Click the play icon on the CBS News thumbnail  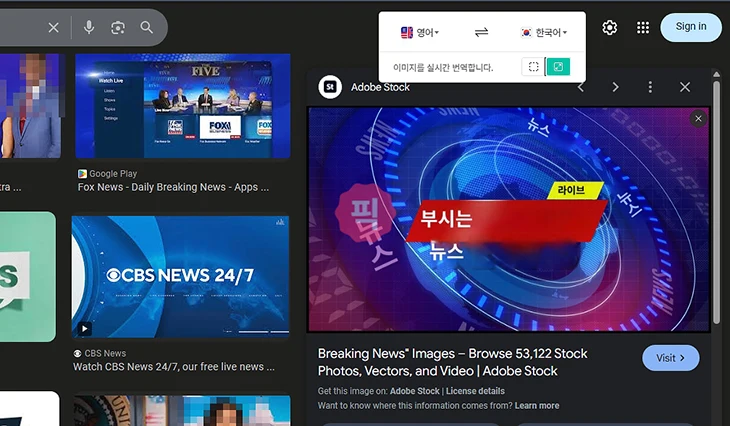coord(84,329)
